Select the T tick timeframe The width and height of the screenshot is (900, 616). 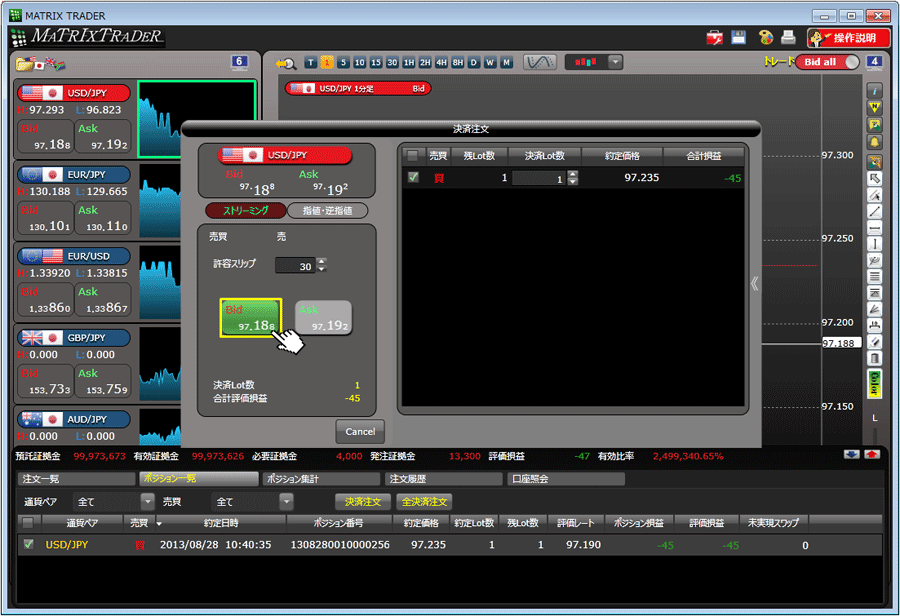[x=311, y=63]
